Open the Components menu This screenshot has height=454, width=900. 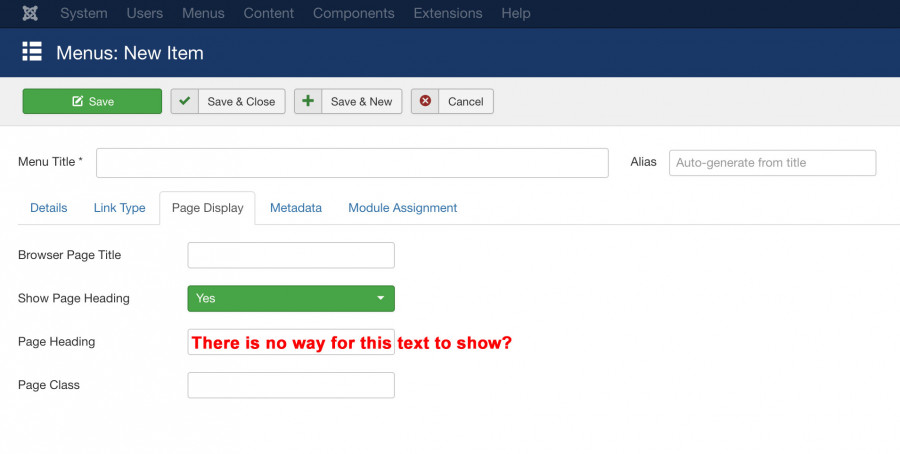tap(354, 13)
